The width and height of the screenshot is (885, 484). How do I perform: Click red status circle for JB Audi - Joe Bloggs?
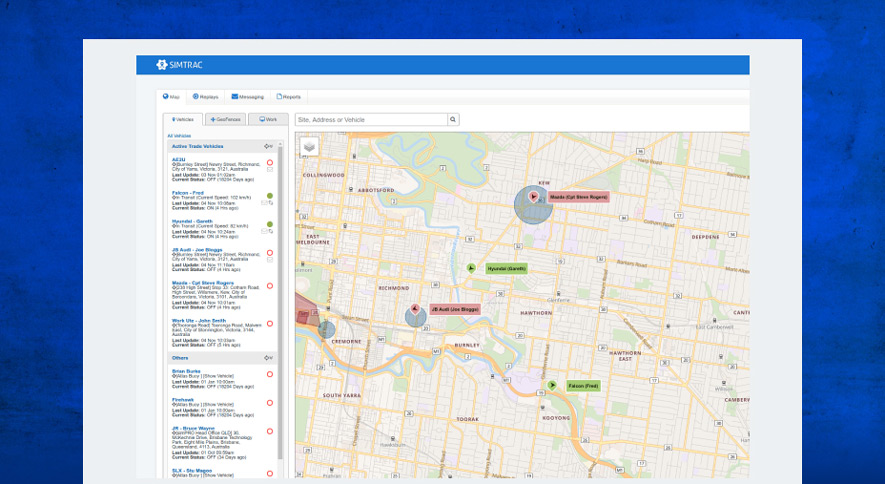[x=270, y=253]
